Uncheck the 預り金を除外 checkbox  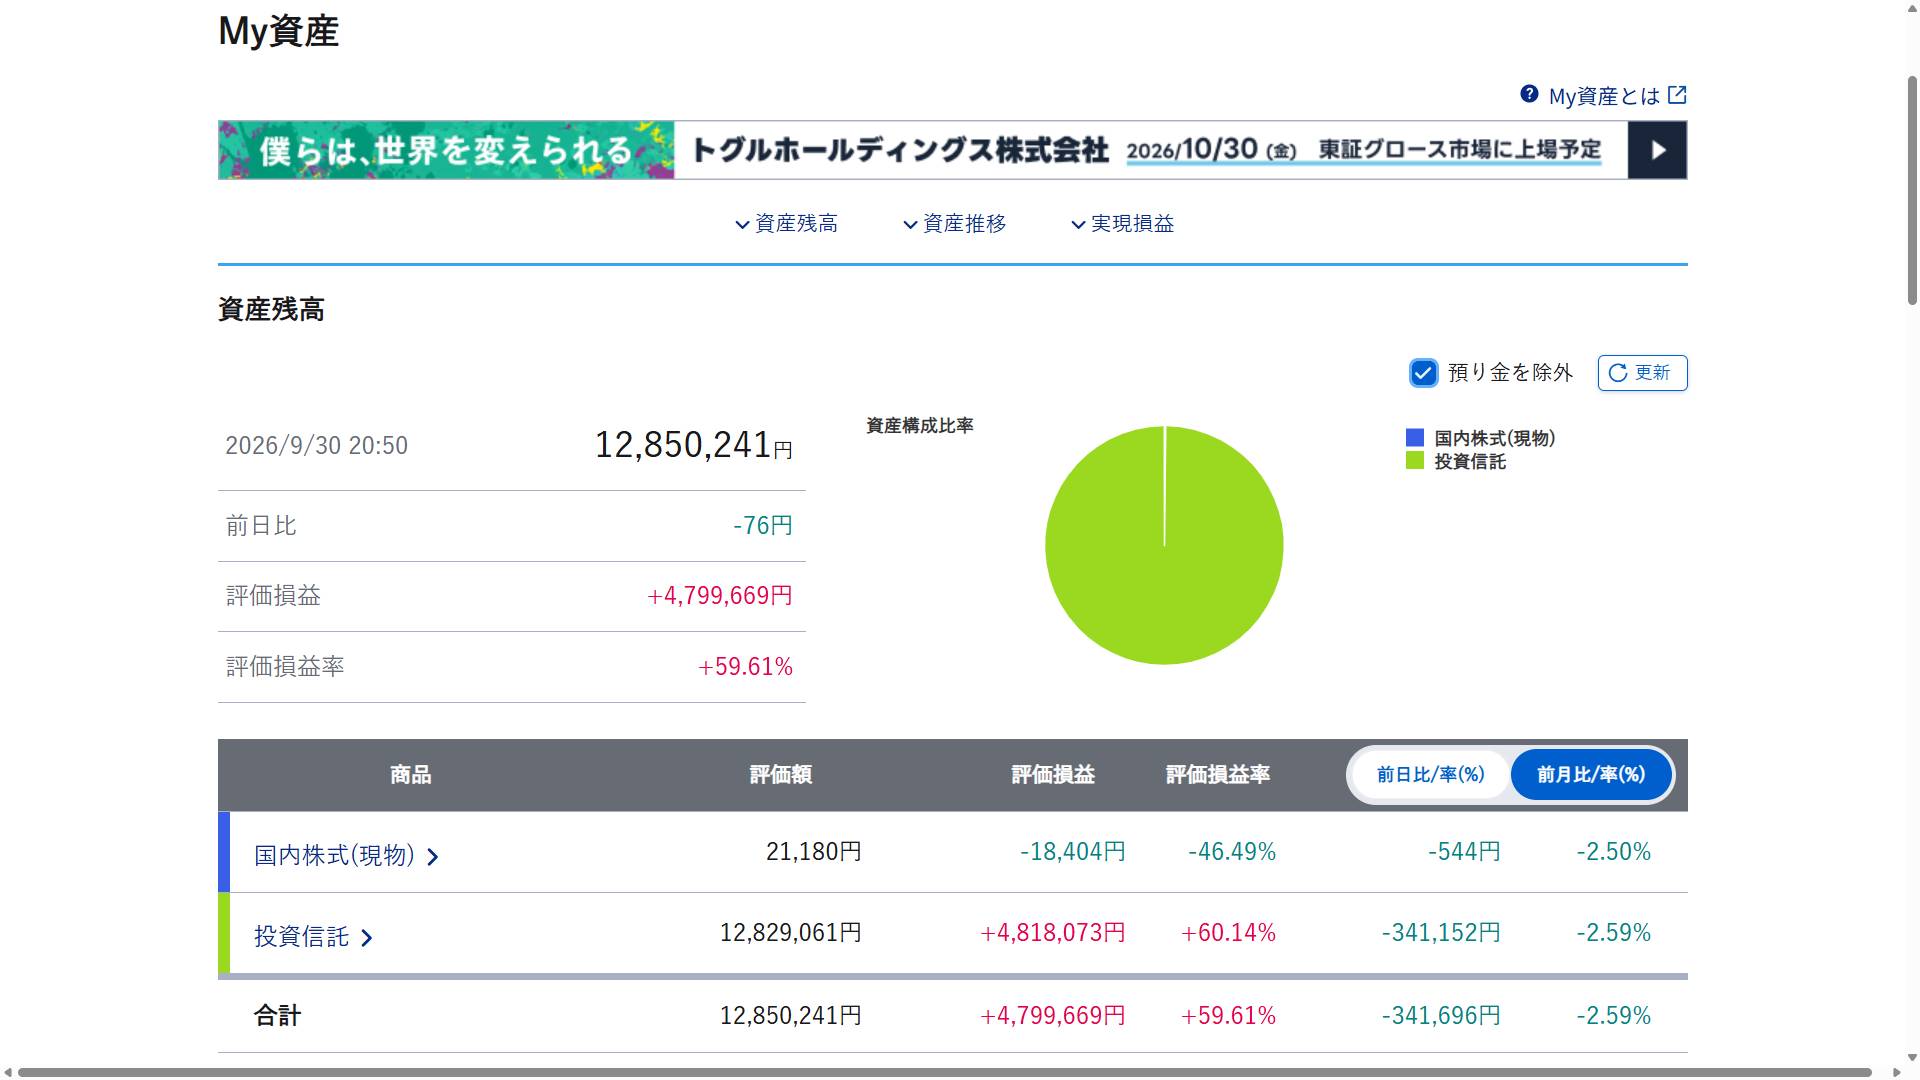click(x=1423, y=373)
